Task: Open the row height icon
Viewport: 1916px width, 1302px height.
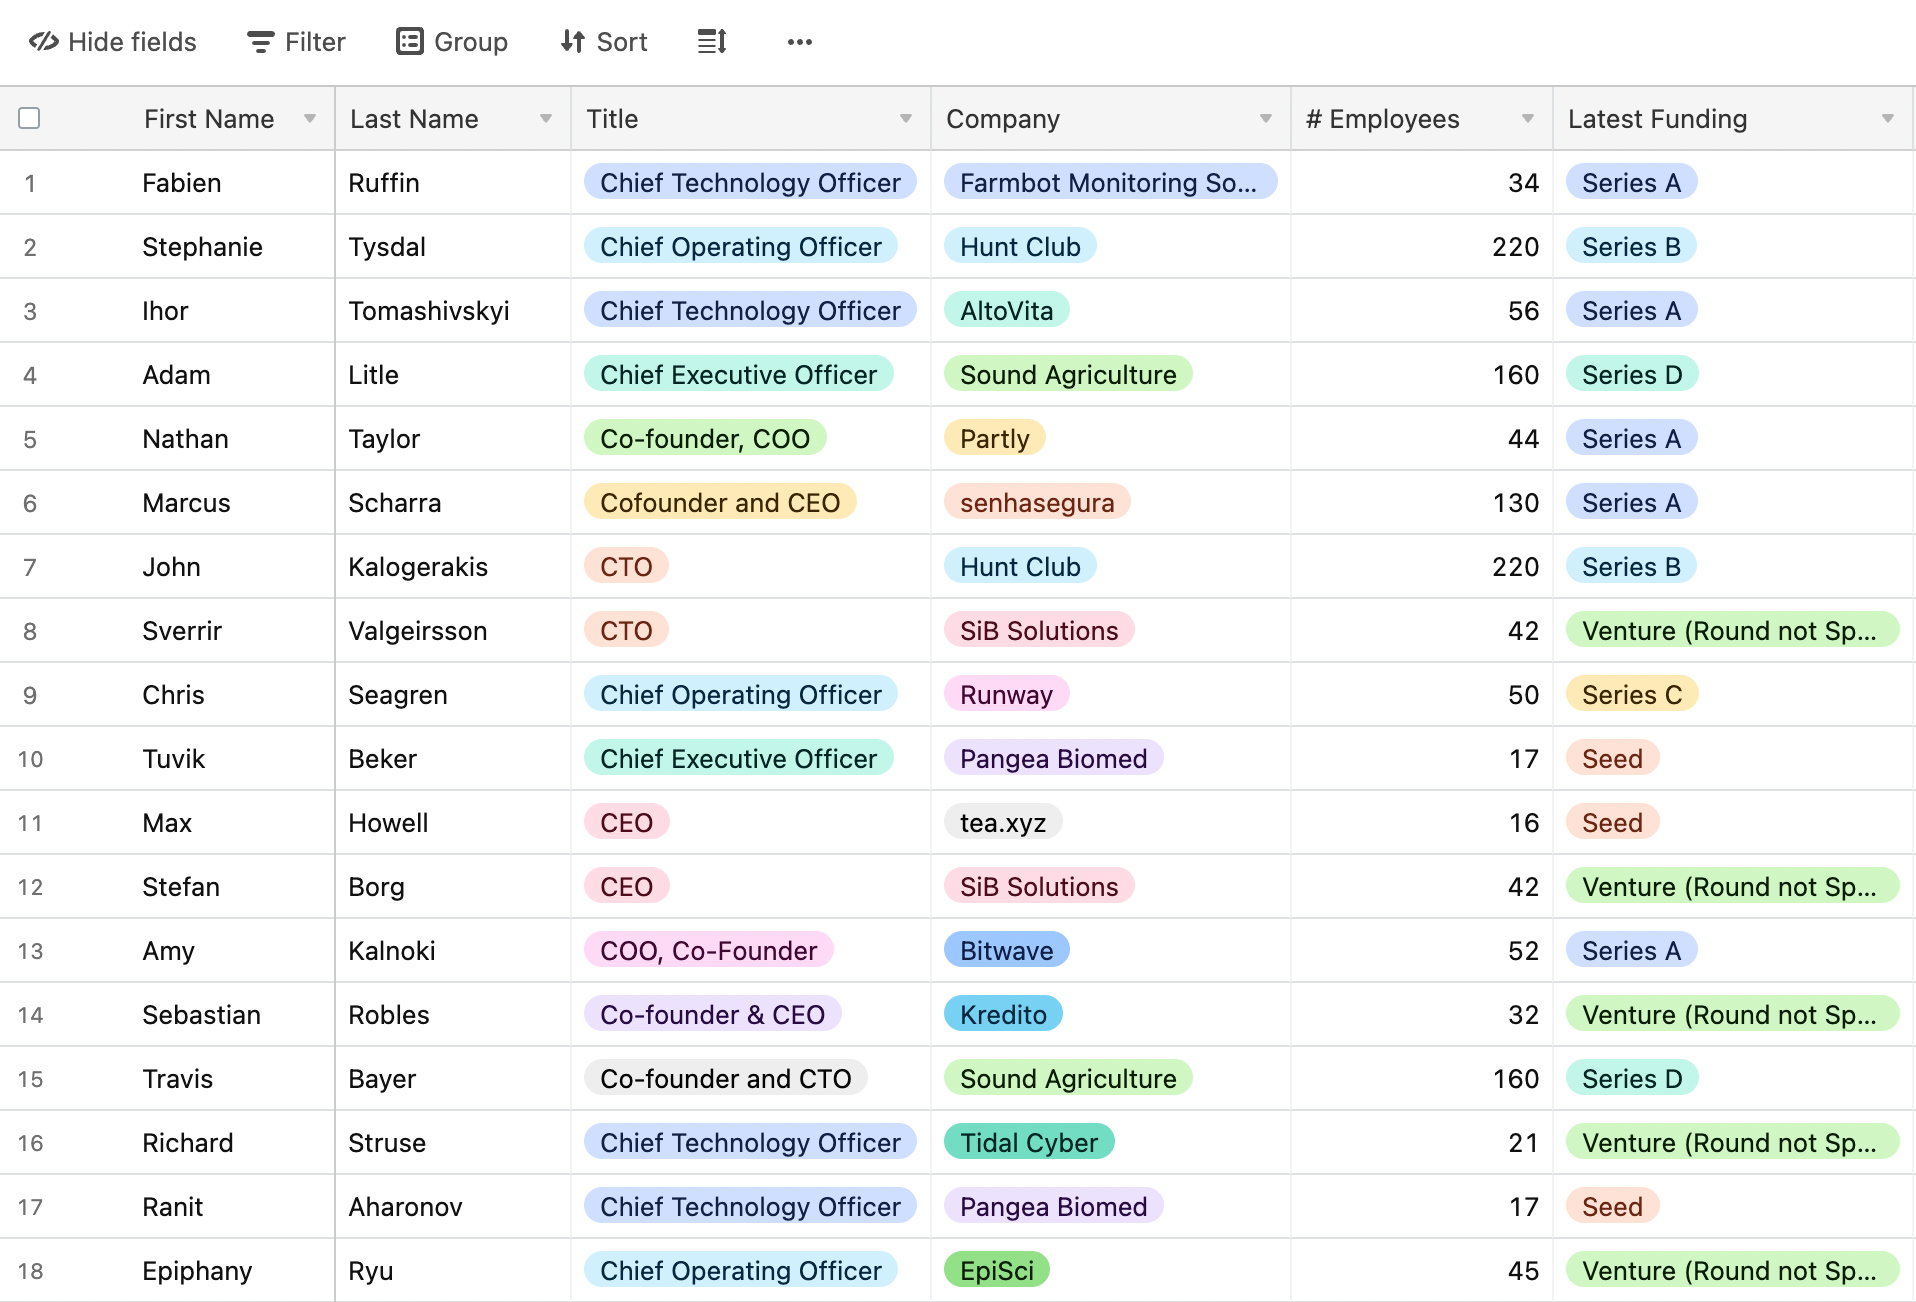Action: (x=712, y=42)
